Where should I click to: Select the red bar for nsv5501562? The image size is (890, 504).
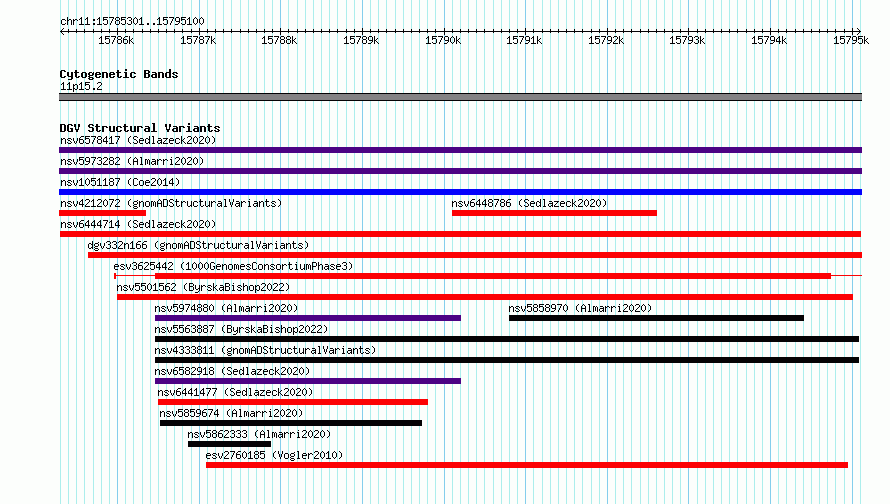(x=485, y=297)
